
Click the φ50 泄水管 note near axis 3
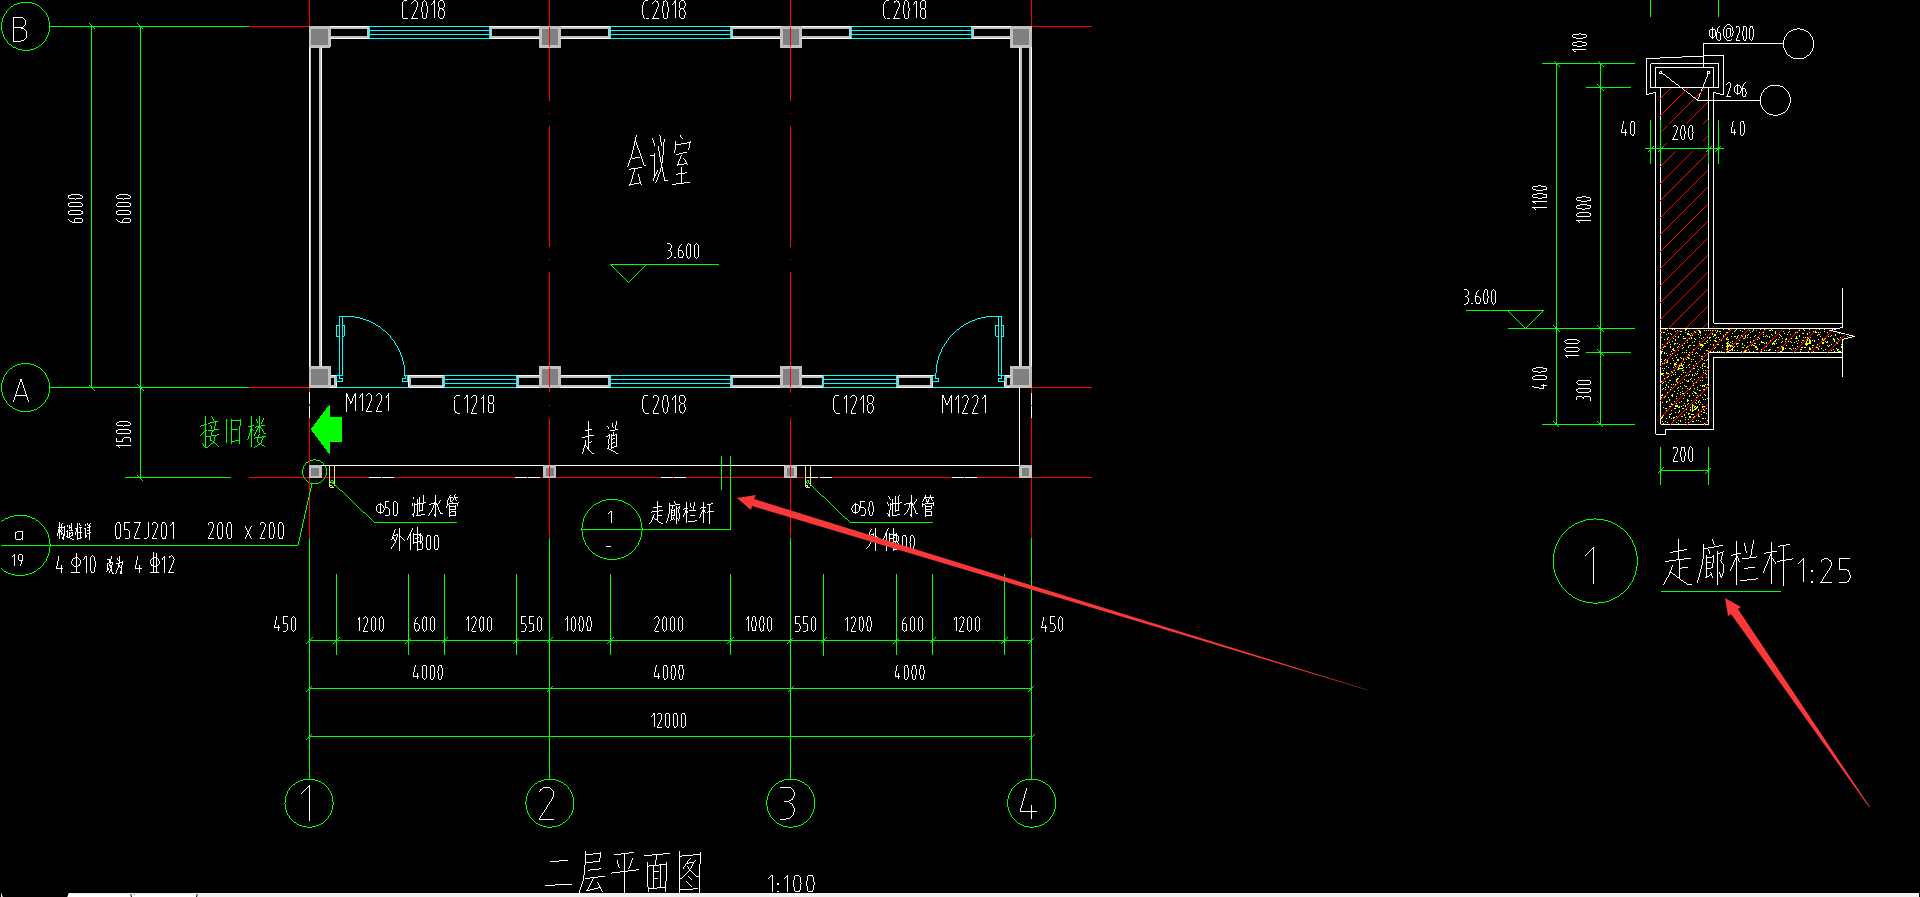[893, 508]
